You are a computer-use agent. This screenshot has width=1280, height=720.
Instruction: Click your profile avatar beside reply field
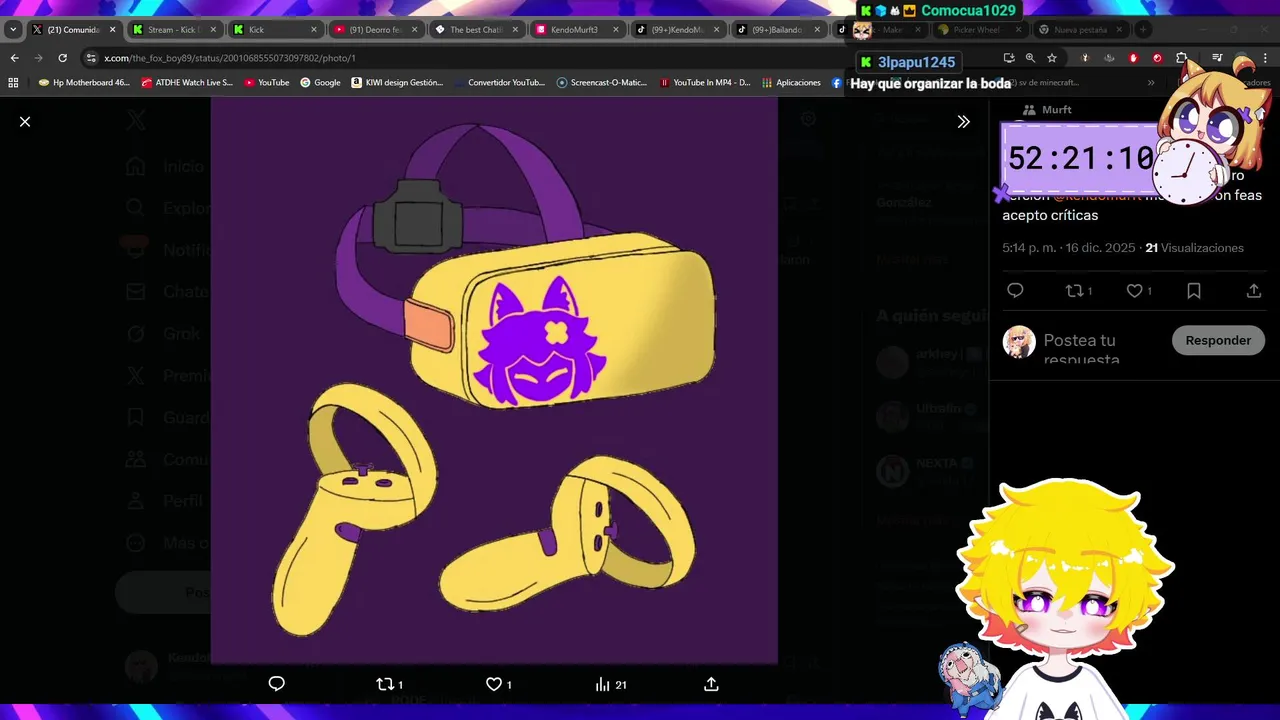[1019, 342]
